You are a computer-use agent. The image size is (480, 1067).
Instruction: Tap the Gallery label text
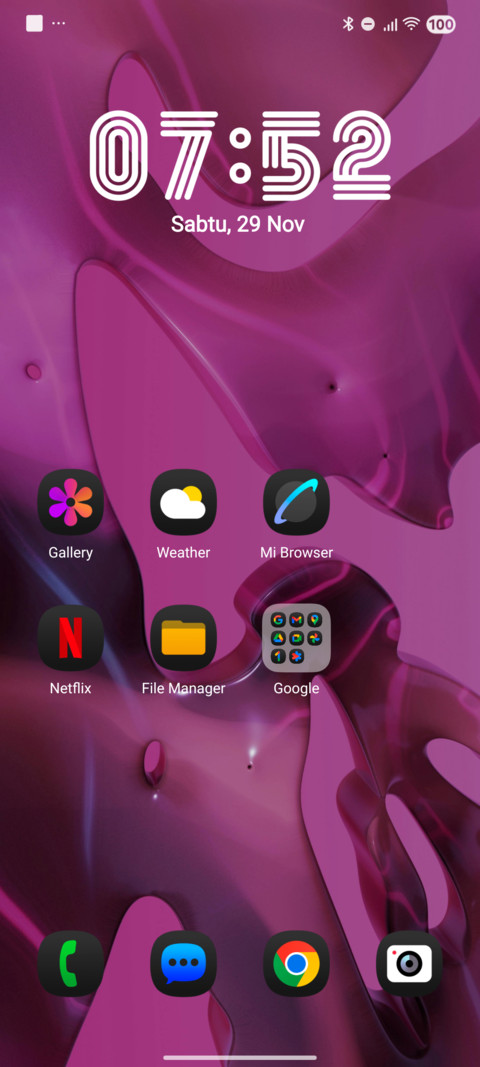click(70, 553)
